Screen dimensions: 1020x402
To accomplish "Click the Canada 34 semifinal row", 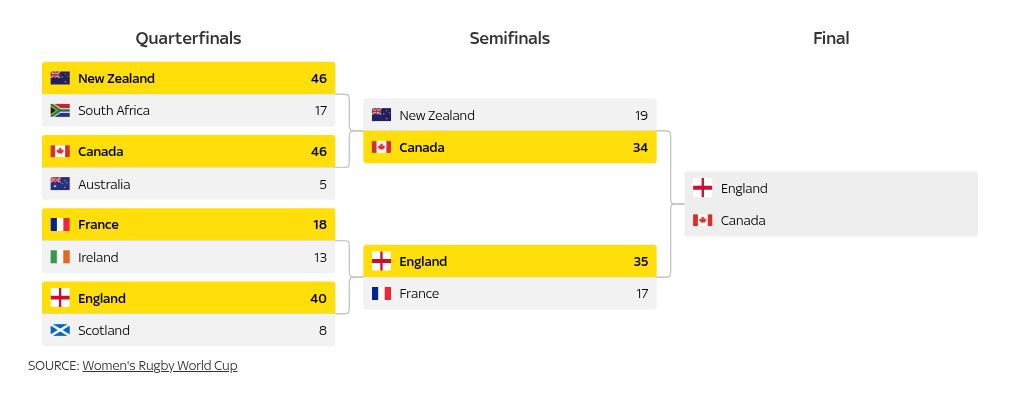I will click(x=509, y=148).
